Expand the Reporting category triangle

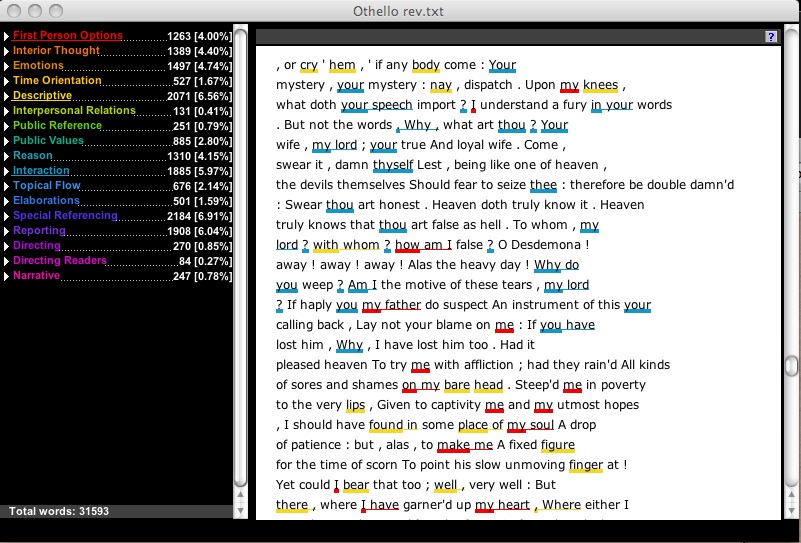[x=6, y=231]
